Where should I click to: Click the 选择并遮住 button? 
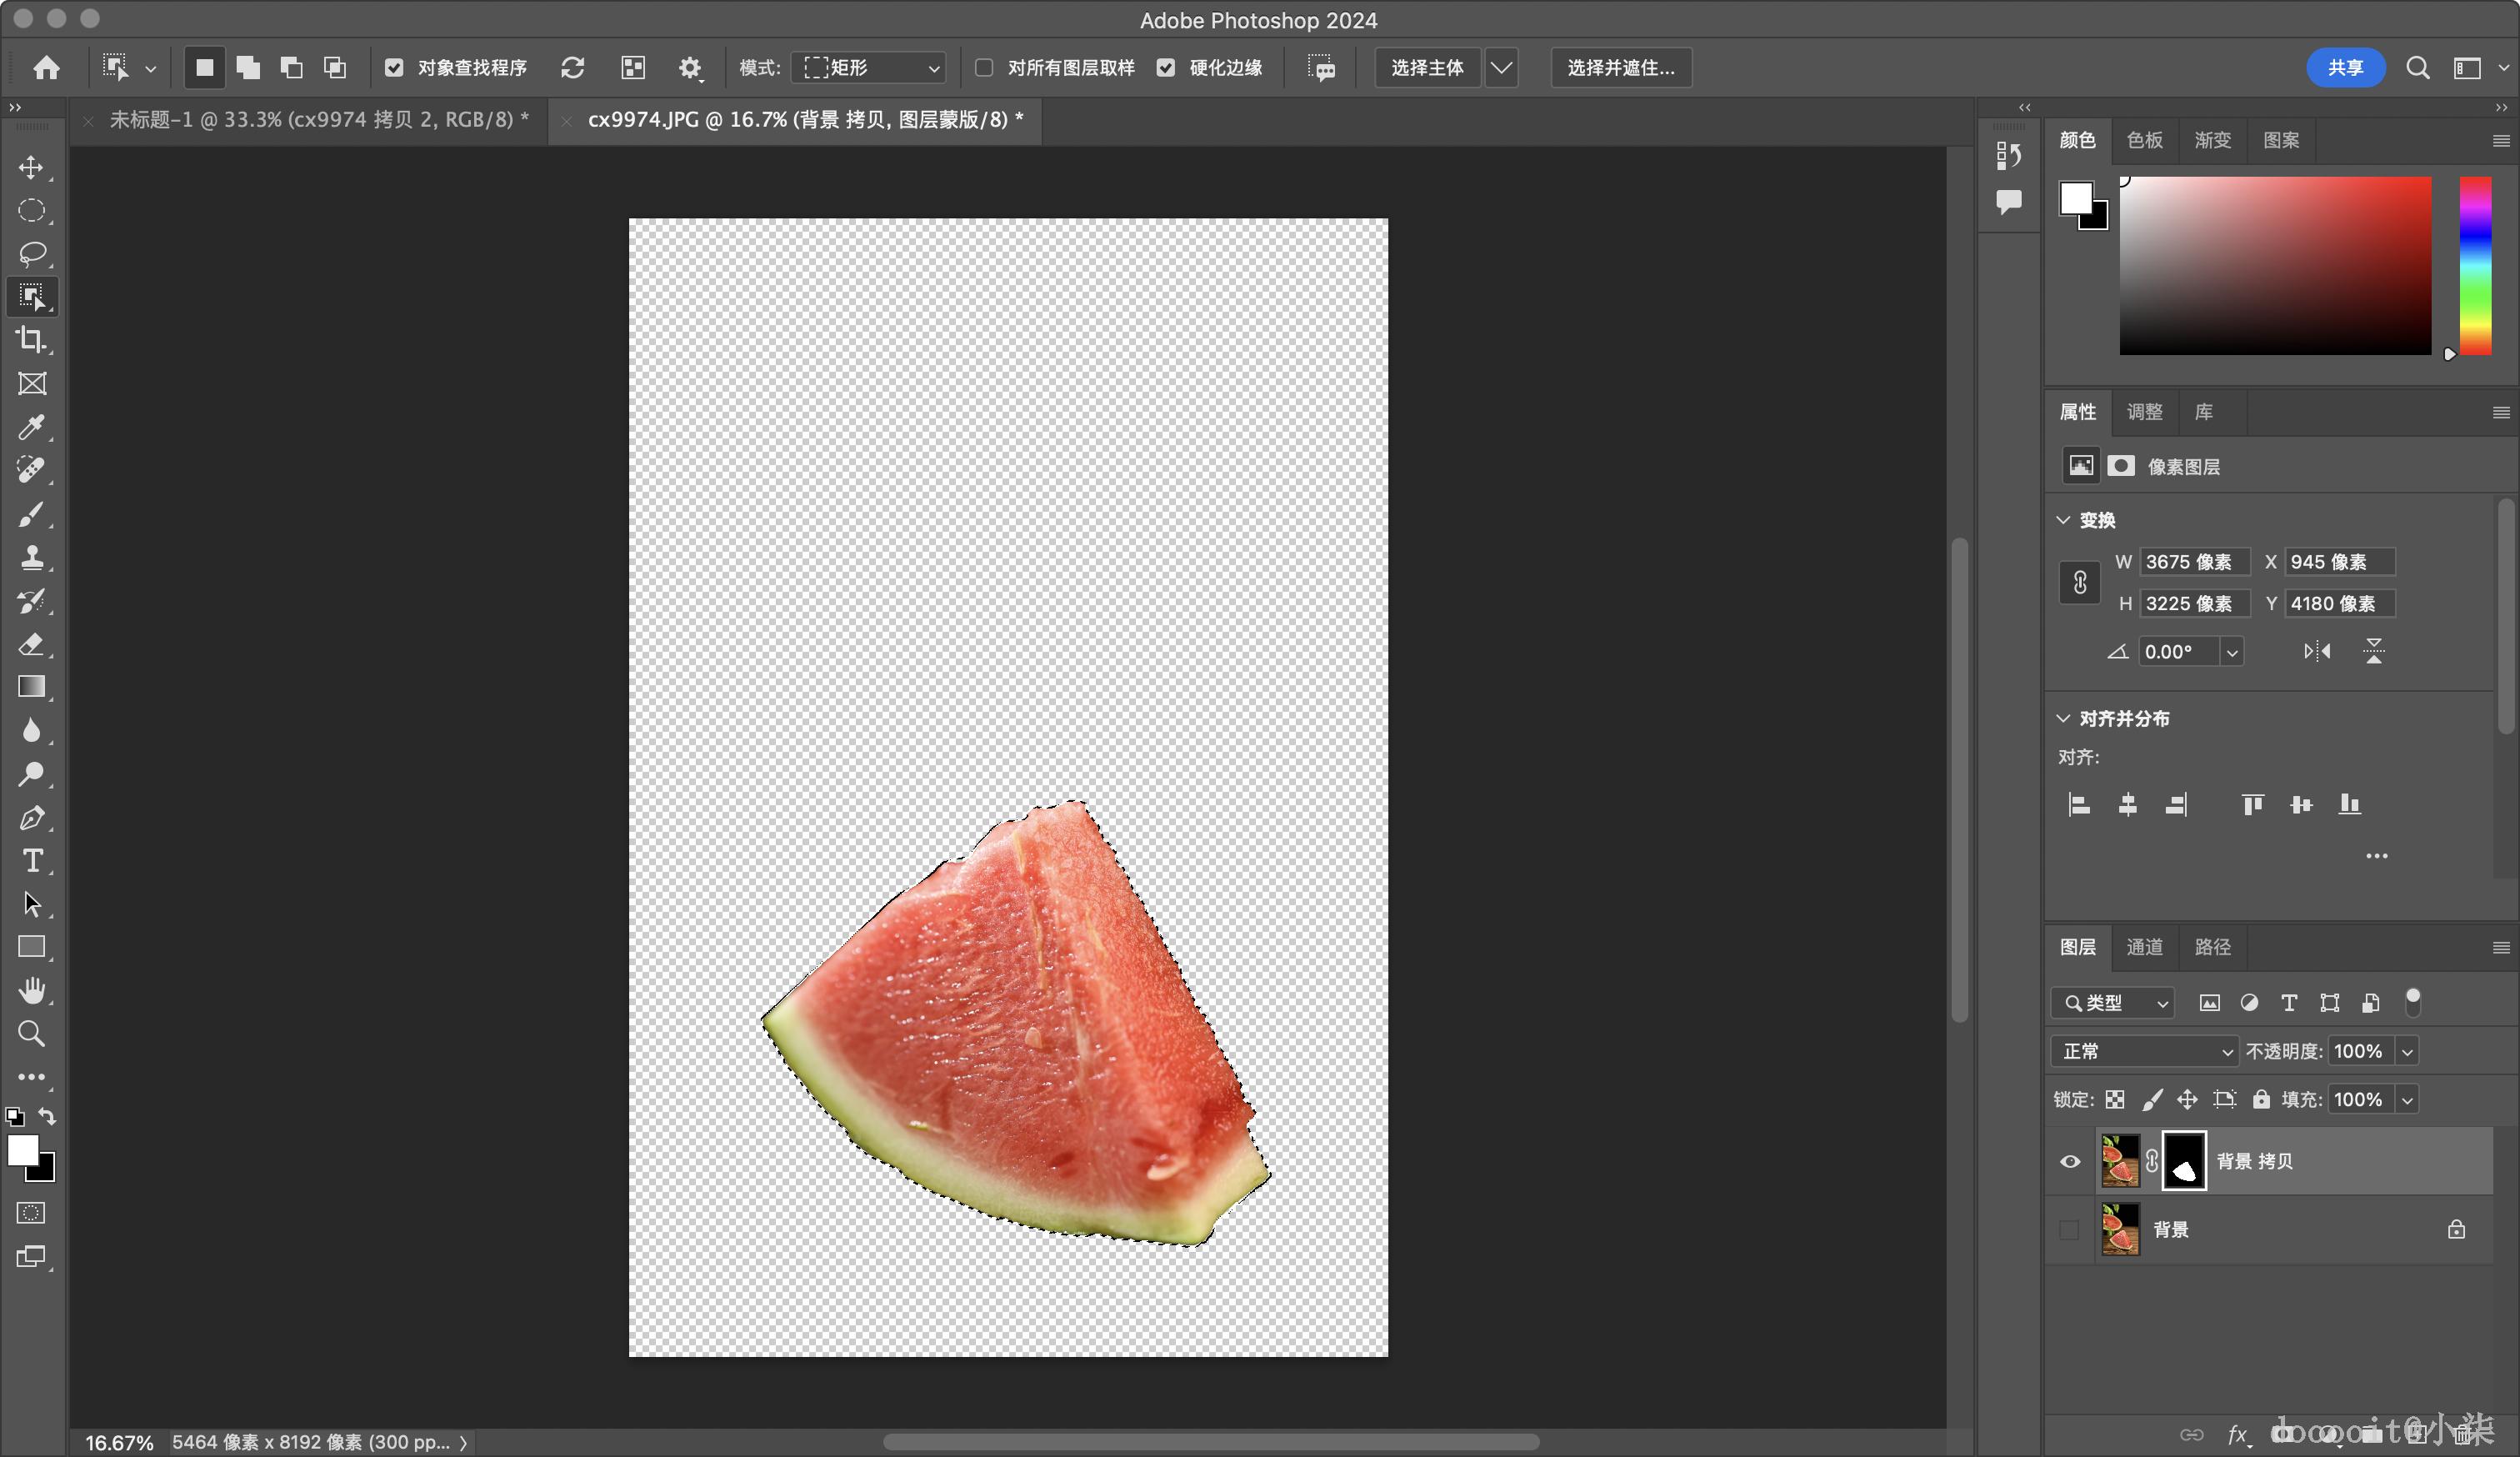pos(1619,68)
